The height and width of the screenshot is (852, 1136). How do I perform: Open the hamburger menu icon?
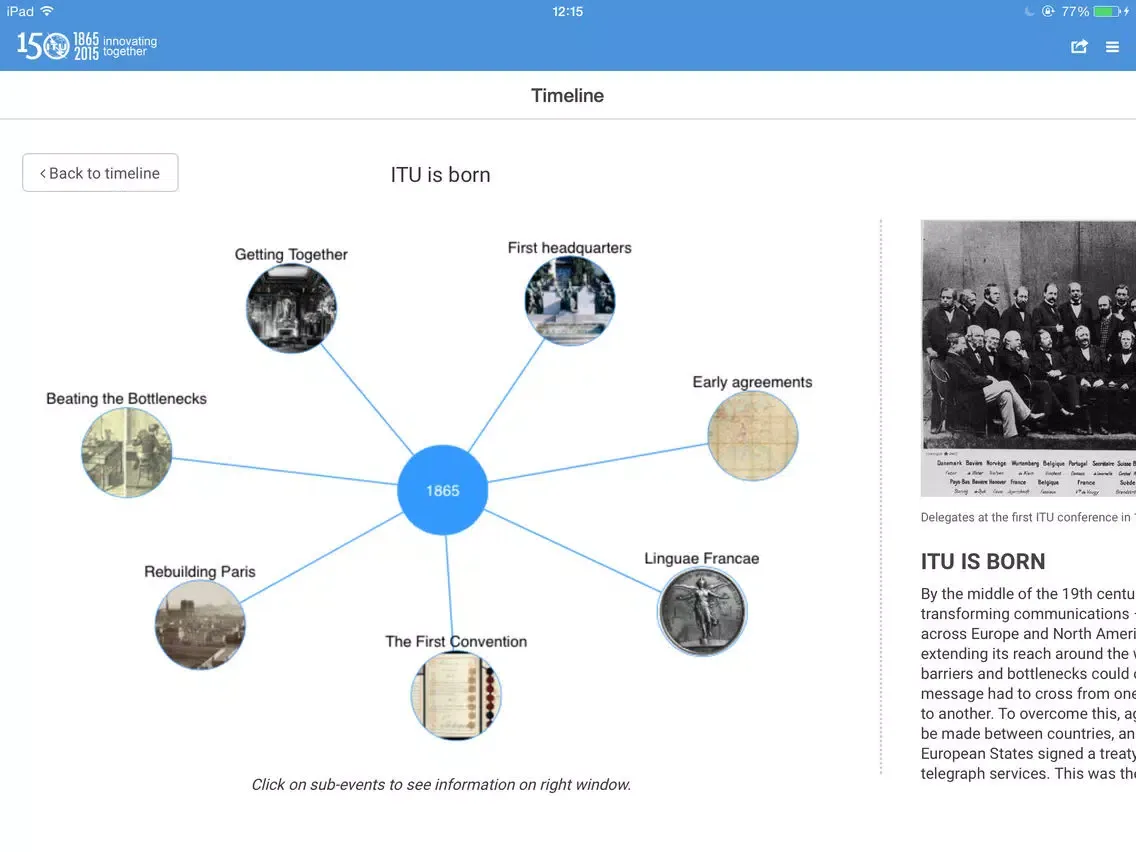point(1112,46)
